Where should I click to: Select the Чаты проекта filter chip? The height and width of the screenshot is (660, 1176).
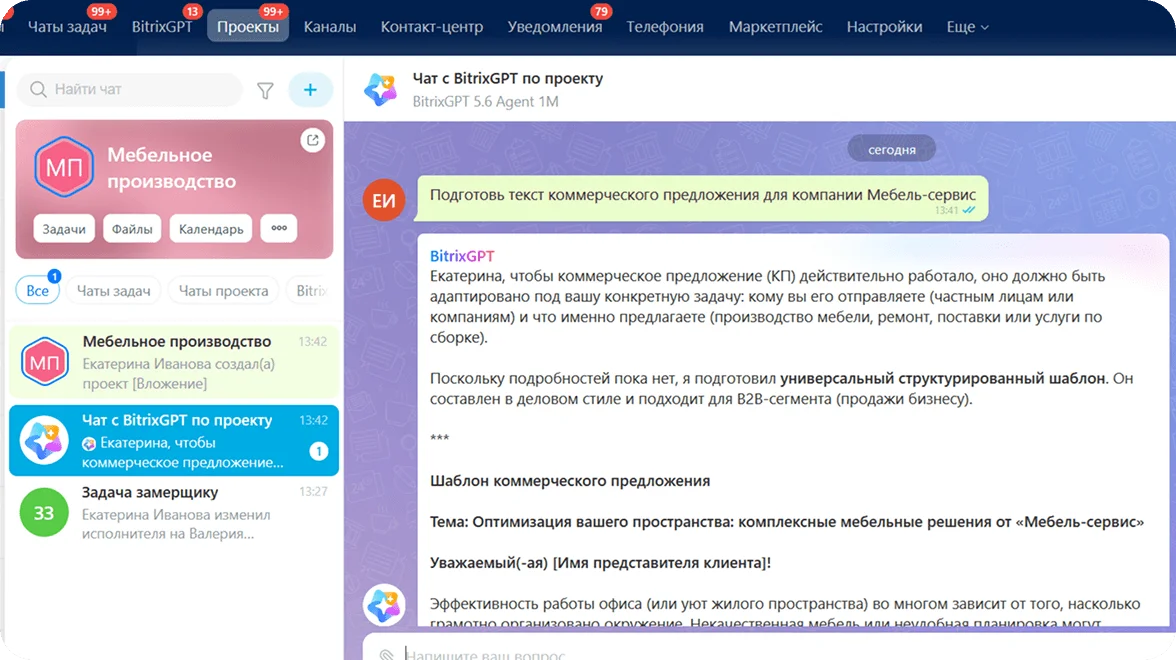click(224, 290)
